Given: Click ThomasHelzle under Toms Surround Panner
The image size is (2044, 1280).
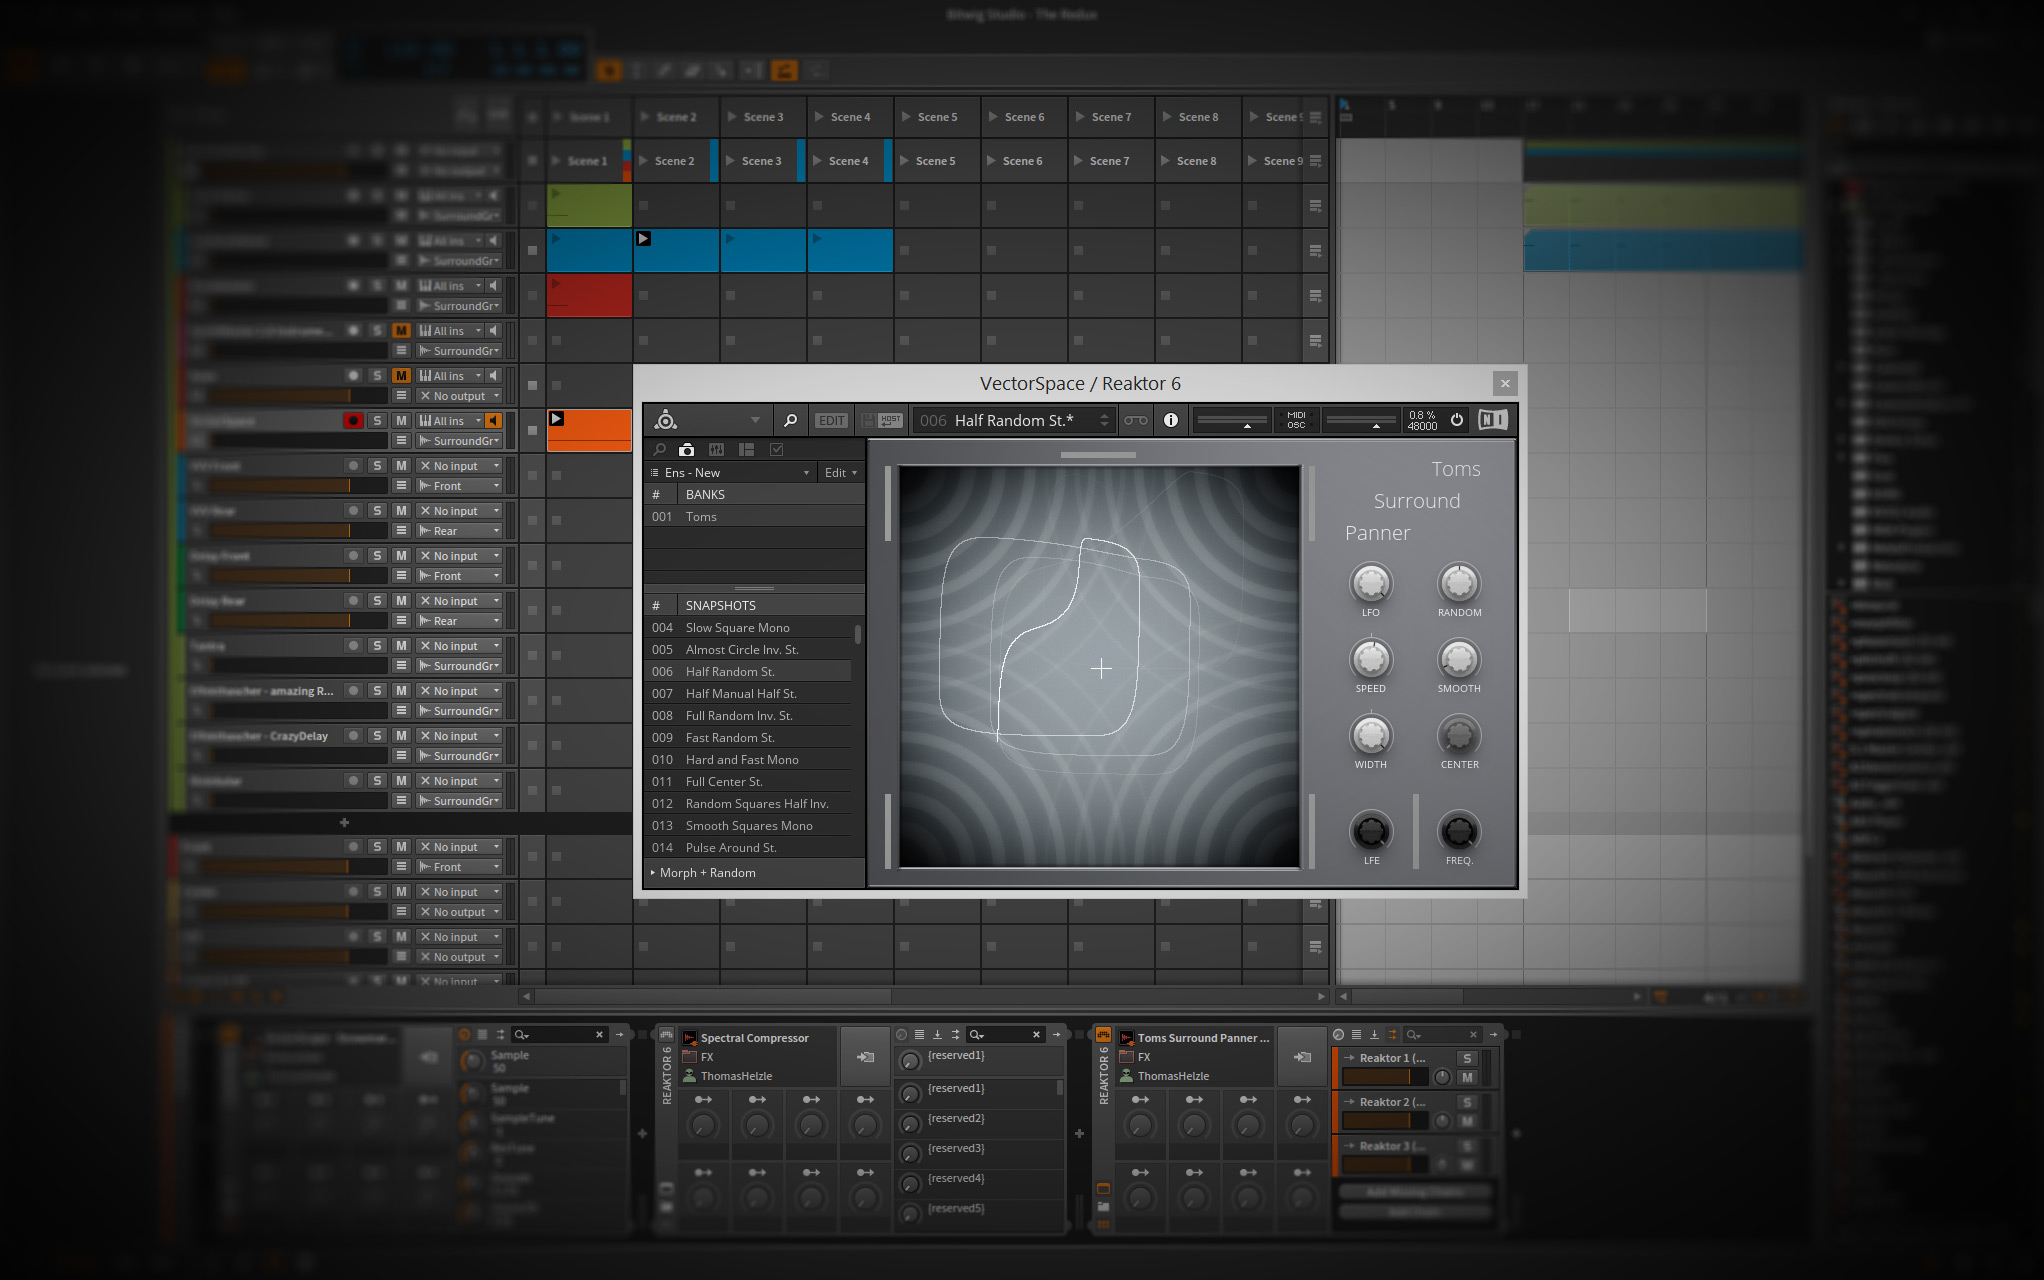Looking at the screenshot, I should click(1173, 1076).
